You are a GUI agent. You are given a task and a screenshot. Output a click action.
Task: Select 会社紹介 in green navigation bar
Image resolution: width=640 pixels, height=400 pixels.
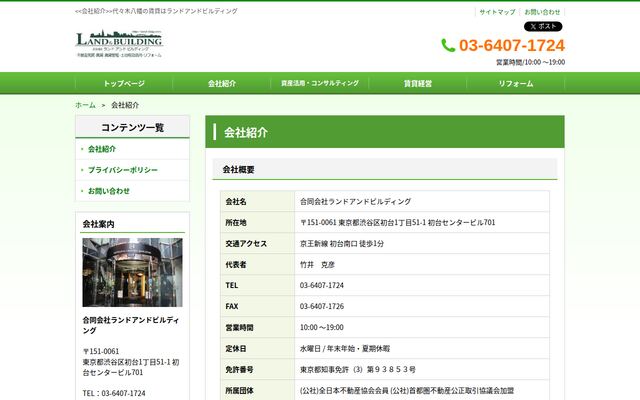222,83
